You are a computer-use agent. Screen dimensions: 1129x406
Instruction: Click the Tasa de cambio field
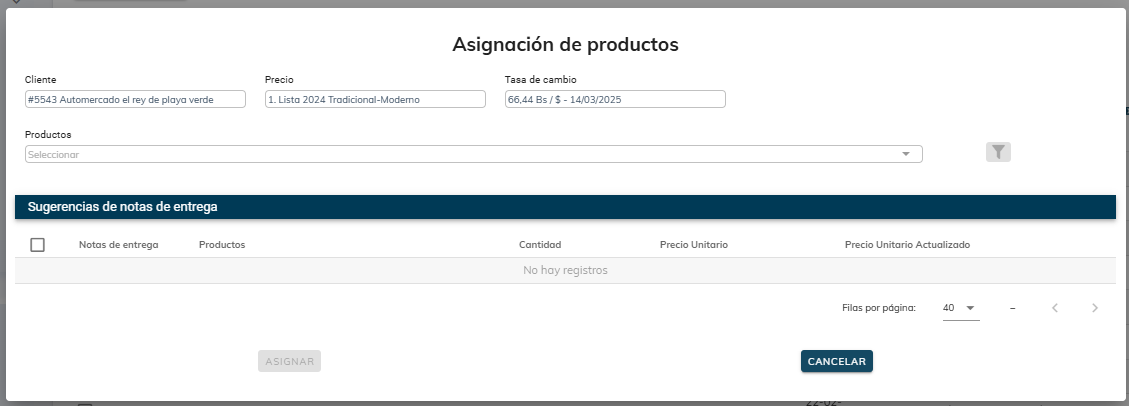coord(615,99)
